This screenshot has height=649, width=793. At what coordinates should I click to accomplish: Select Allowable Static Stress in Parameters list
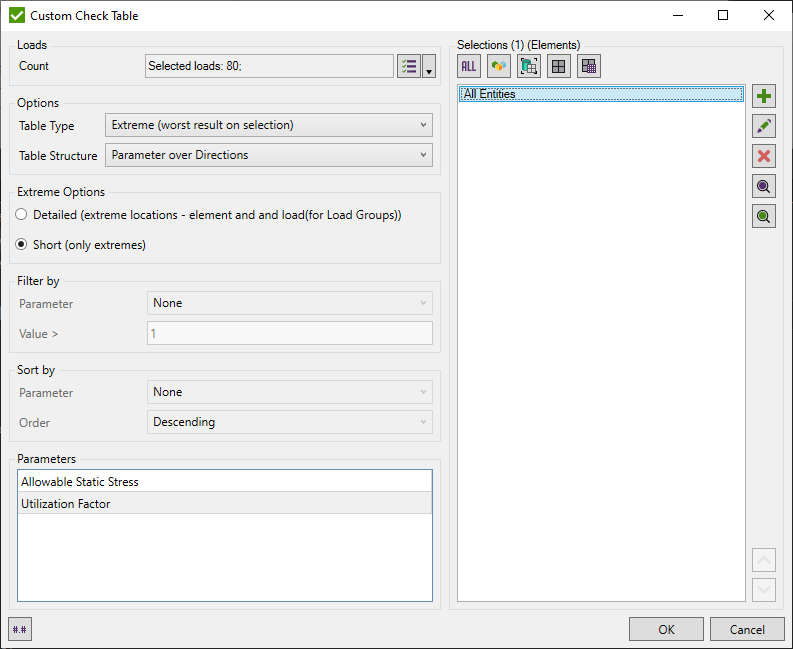pos(225,482)
